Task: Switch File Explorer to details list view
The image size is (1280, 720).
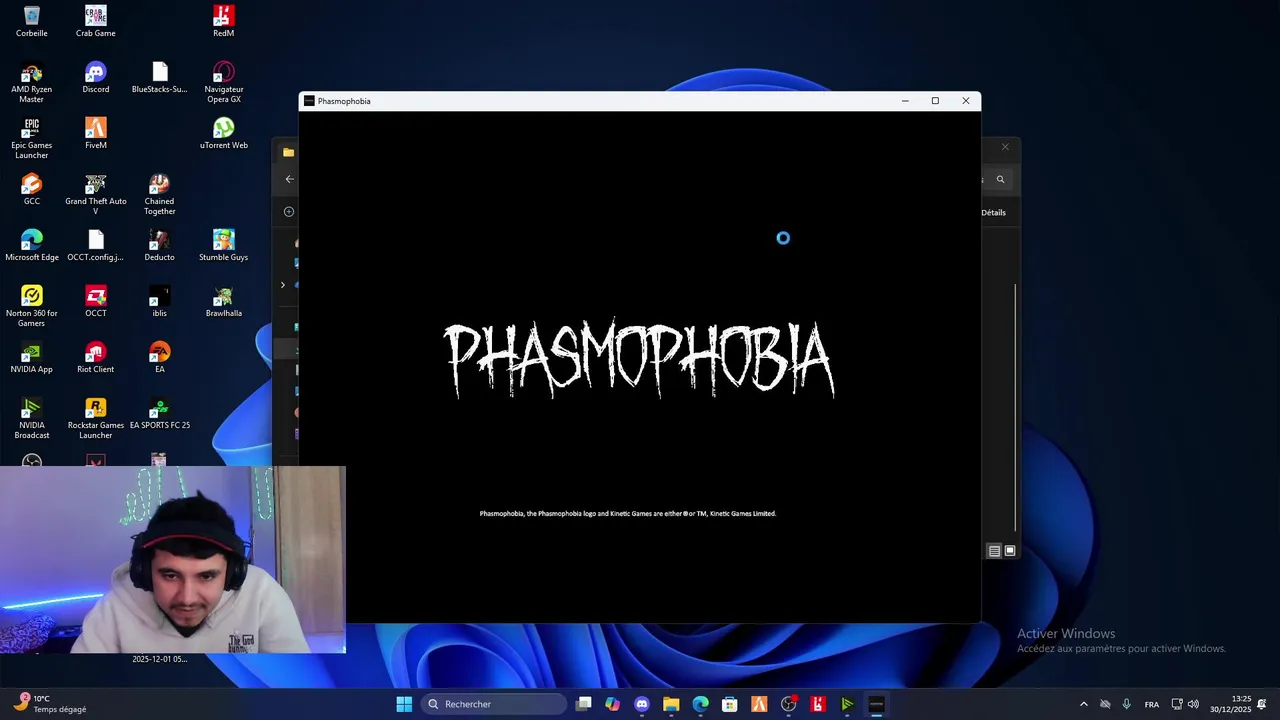Action: click(x=994, y=551)
